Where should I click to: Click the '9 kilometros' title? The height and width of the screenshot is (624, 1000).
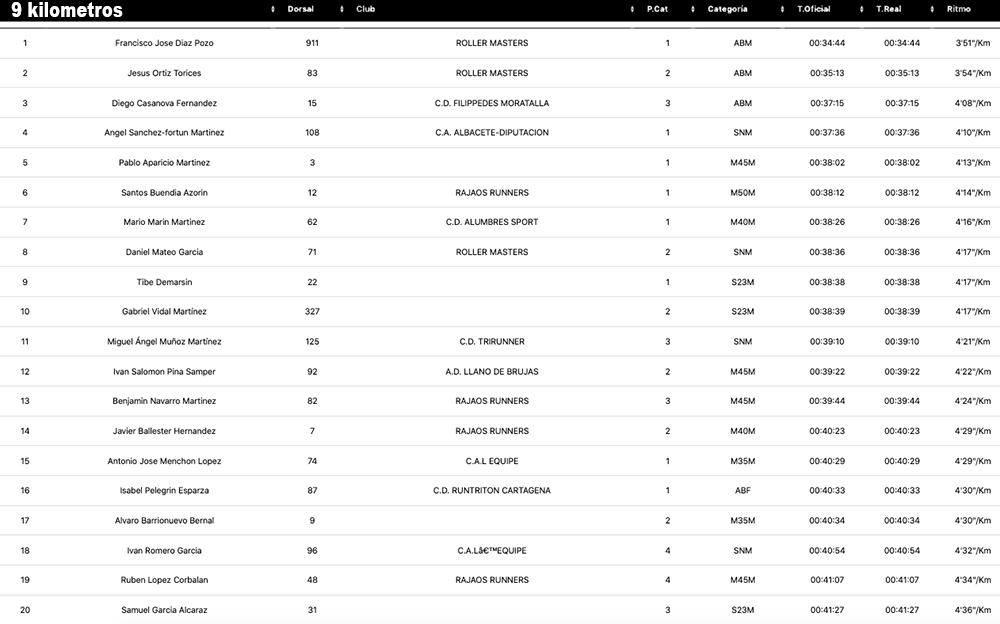[x=67, y=11]
